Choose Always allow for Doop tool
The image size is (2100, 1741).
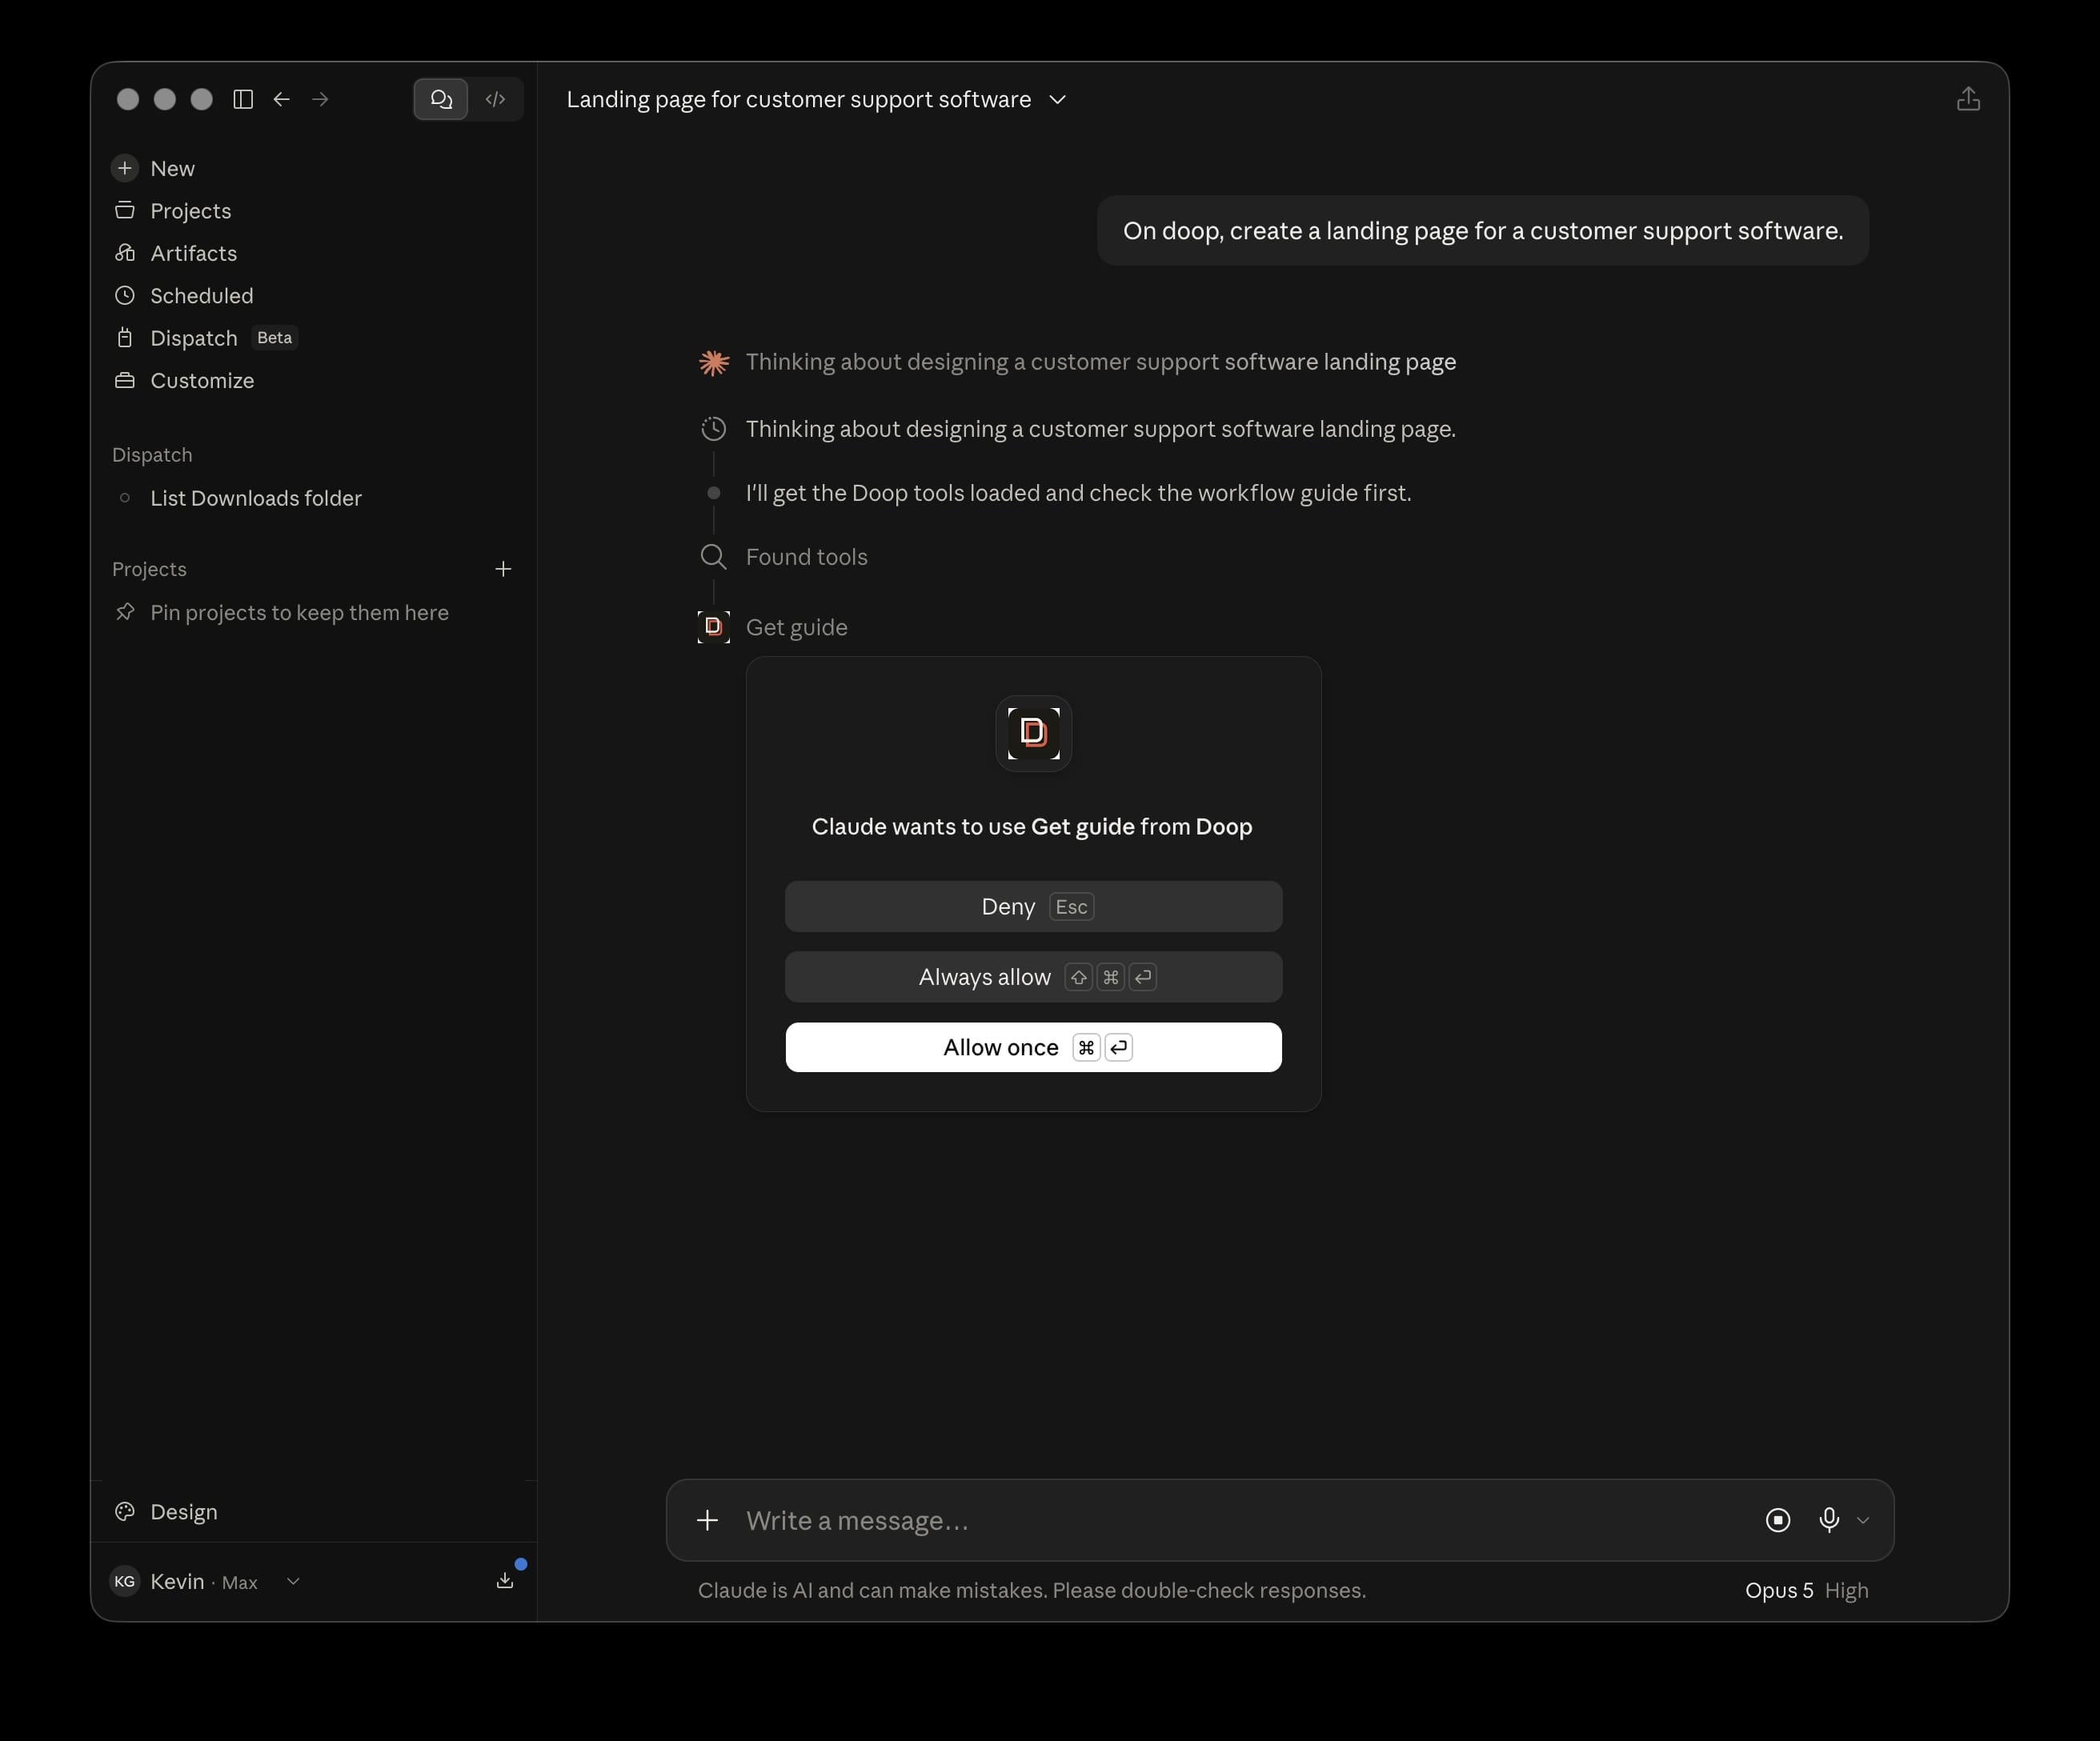pyautogui.click(x=1033, y=977)
